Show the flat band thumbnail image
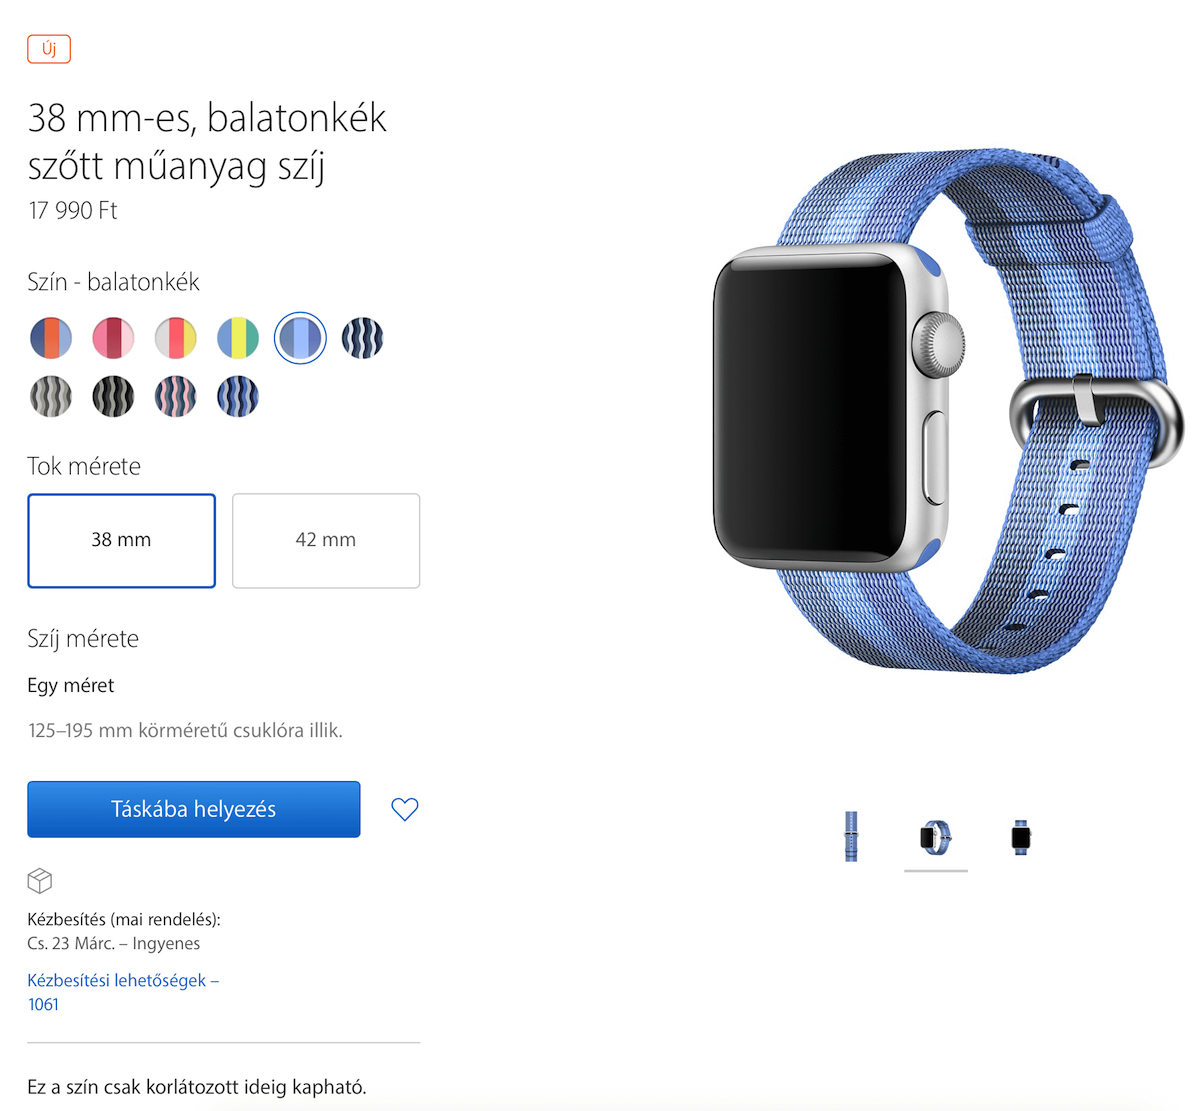This screenshot has height=1111, width=1200. pos(851,837)
